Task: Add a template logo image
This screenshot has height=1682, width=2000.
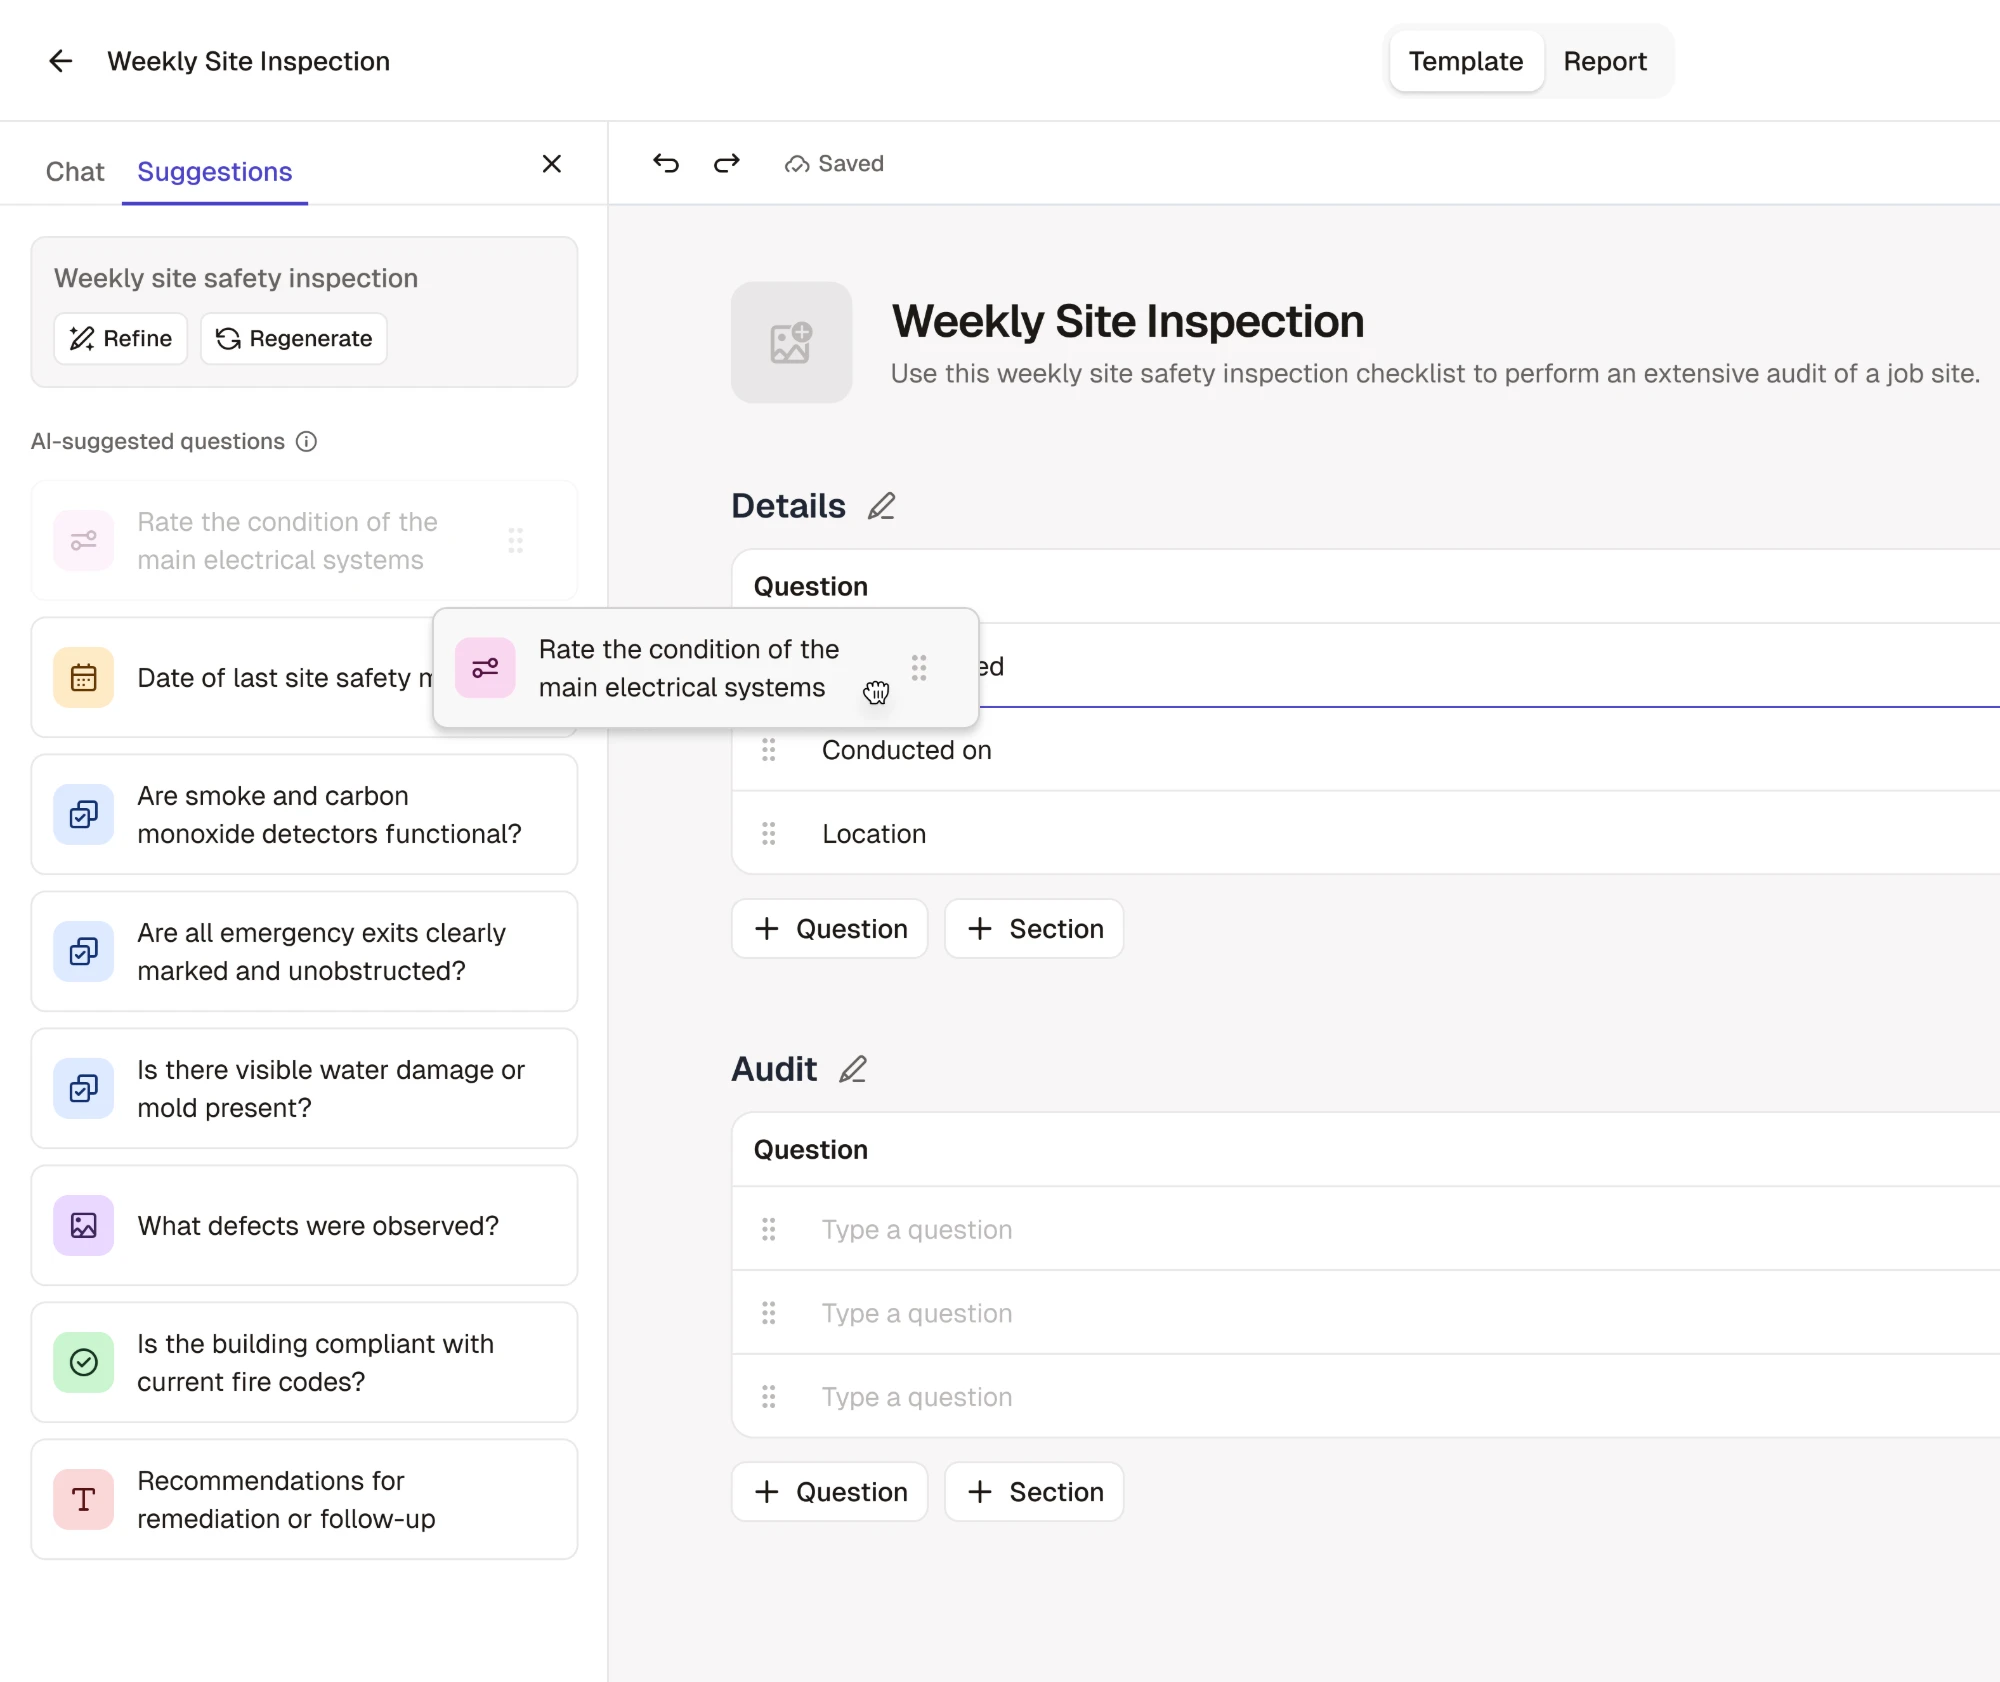Action: [x=791, y=342]
